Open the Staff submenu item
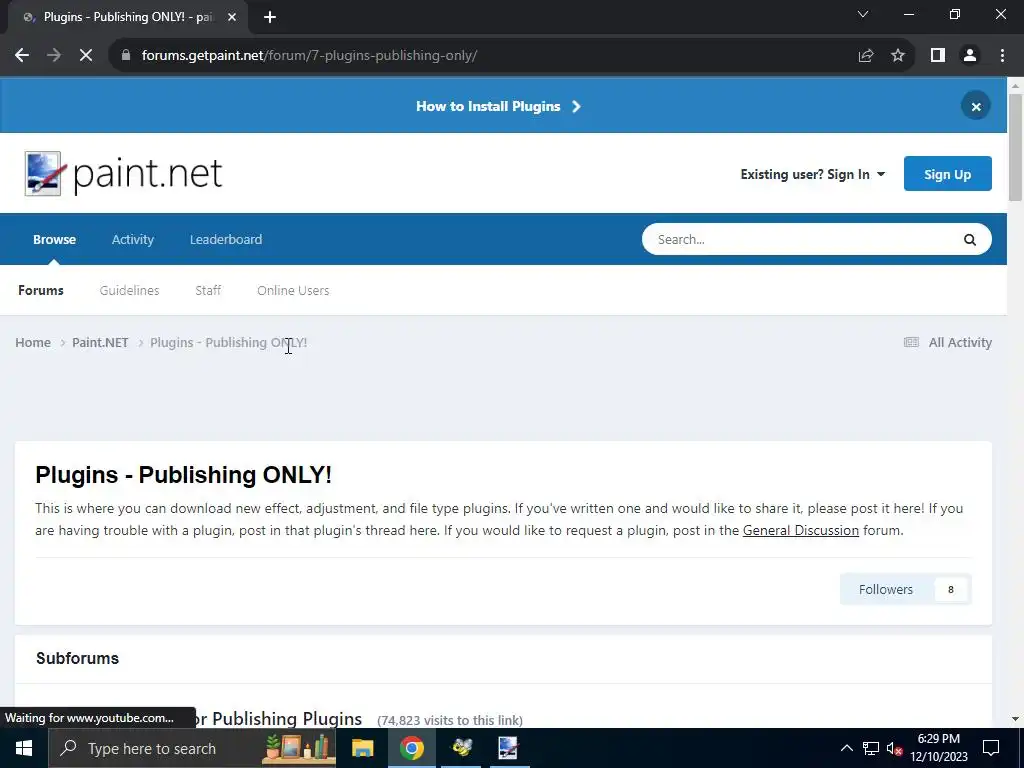 click(208, 291)
